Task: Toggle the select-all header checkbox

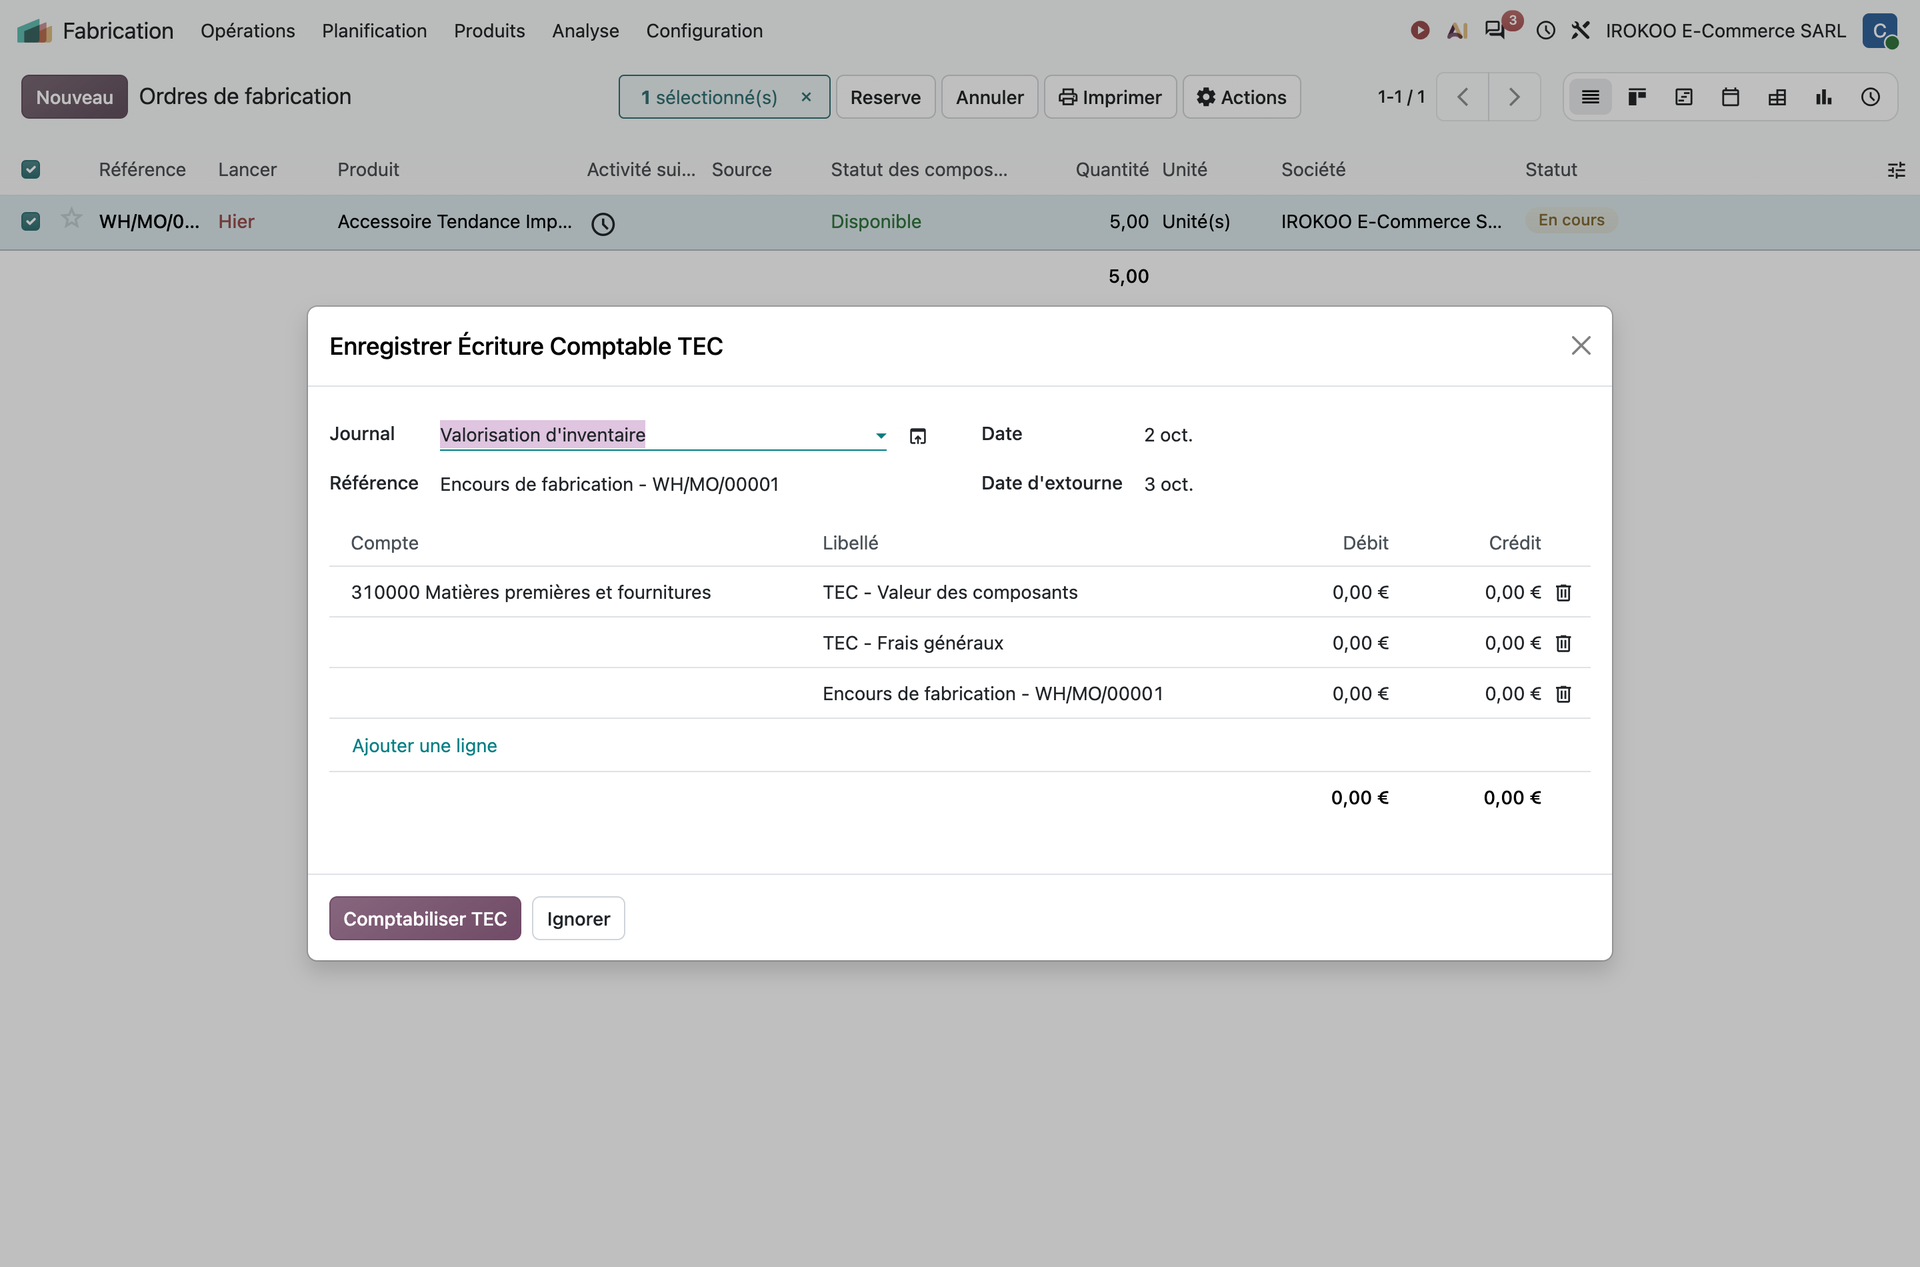Action: (31, 169)
